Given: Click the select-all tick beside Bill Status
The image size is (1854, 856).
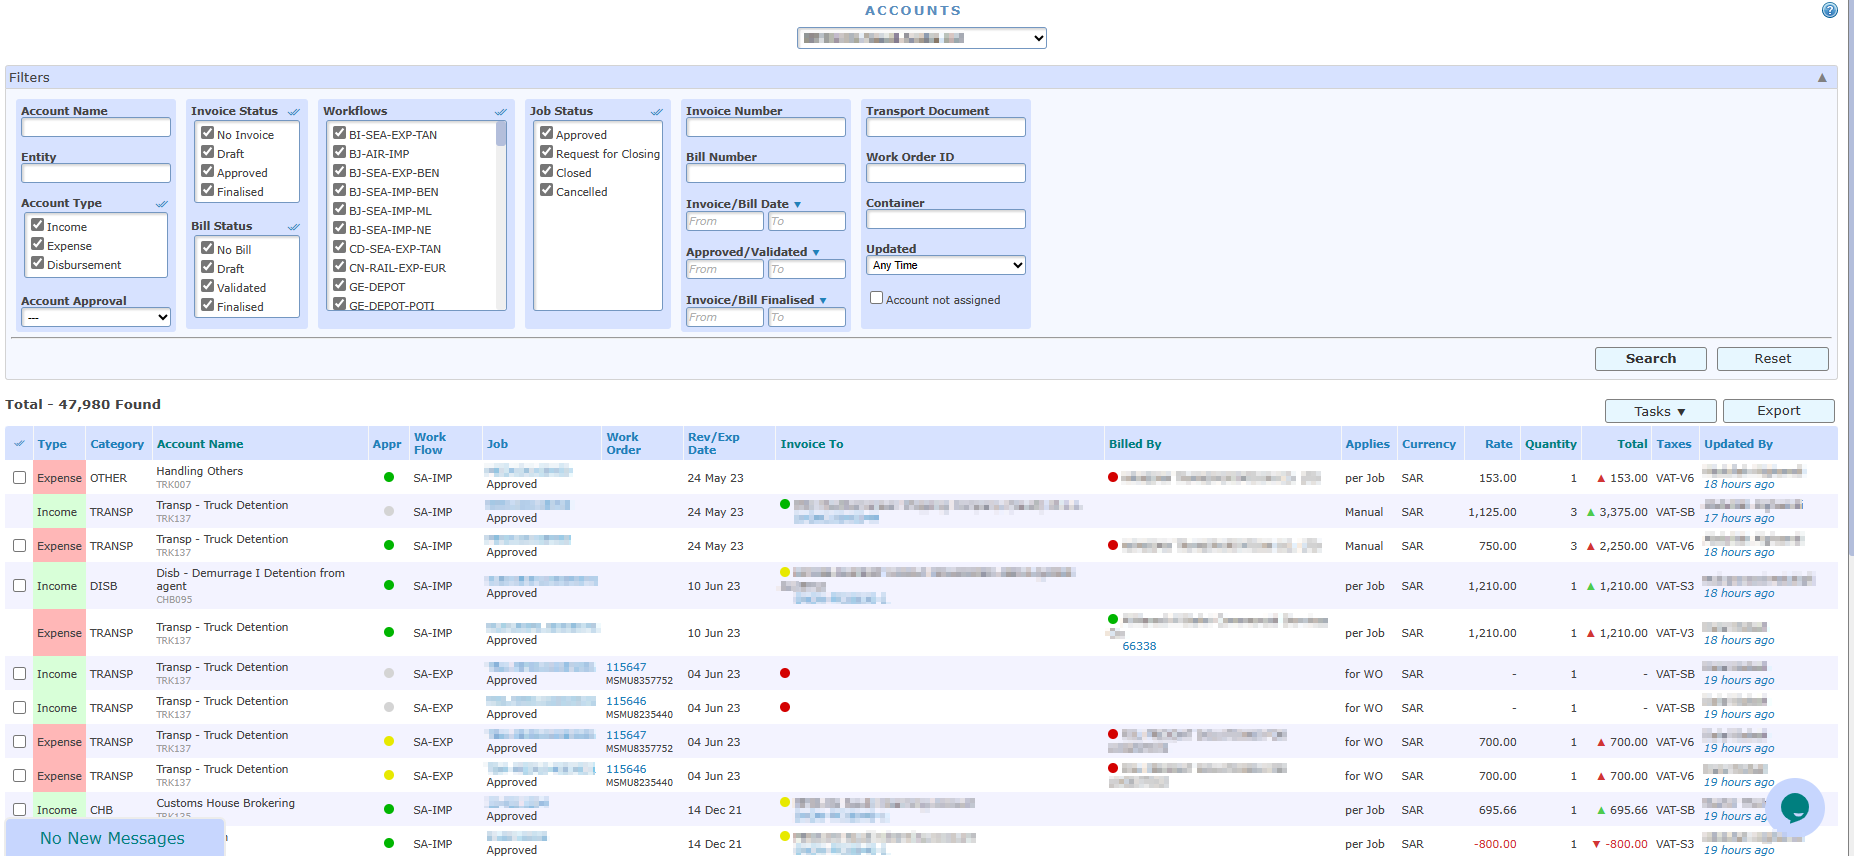Looking at the screenshot, I should (294, 227).
